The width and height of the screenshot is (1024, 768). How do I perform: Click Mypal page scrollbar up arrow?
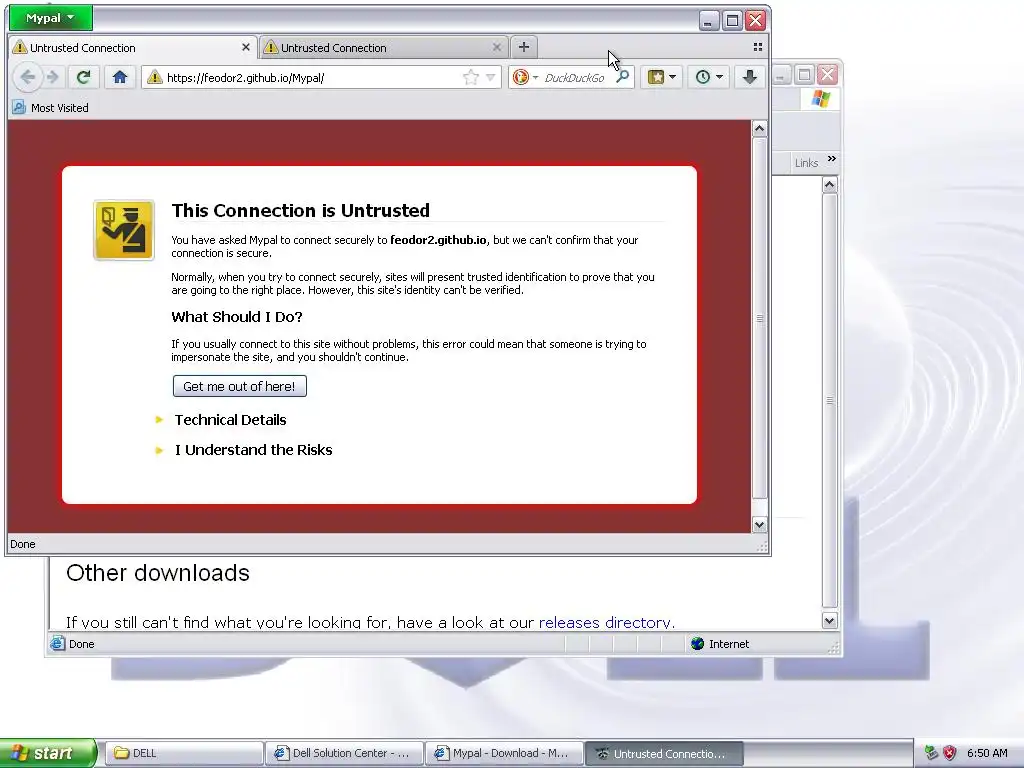(x=759, y=129)
